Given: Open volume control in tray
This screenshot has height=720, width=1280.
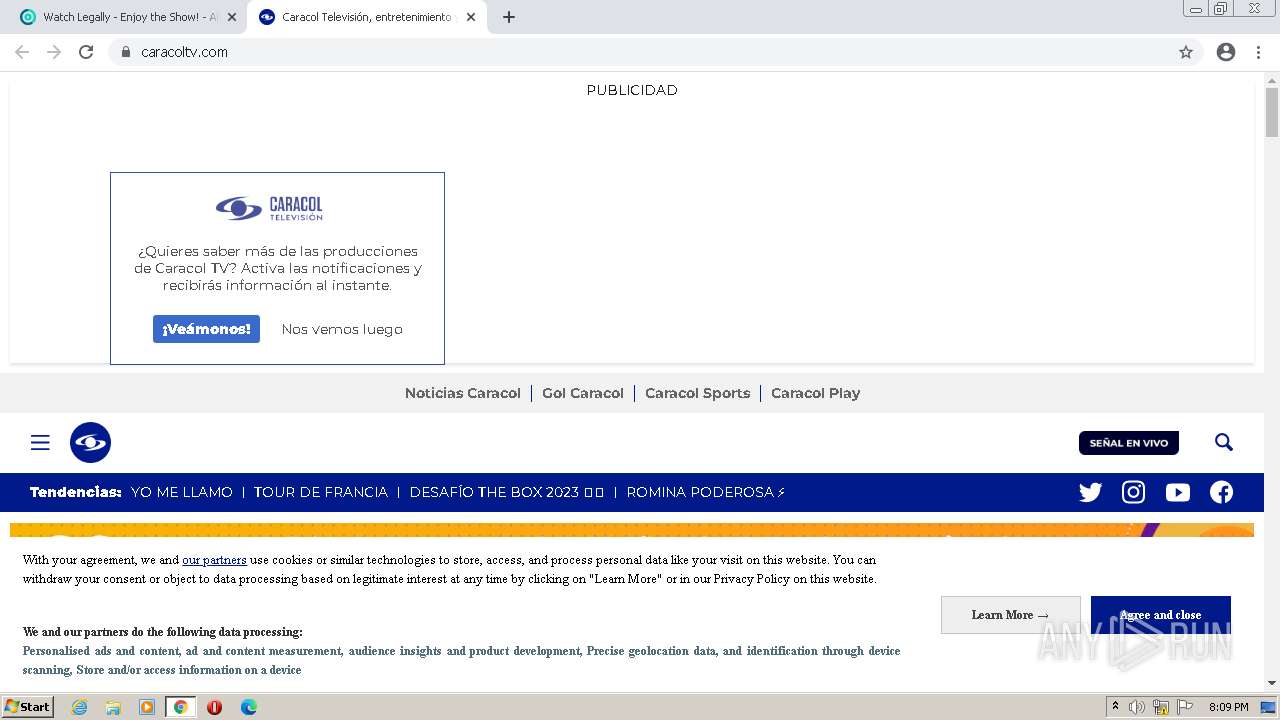Looking at the screenshot, I should coord(1137,707).
